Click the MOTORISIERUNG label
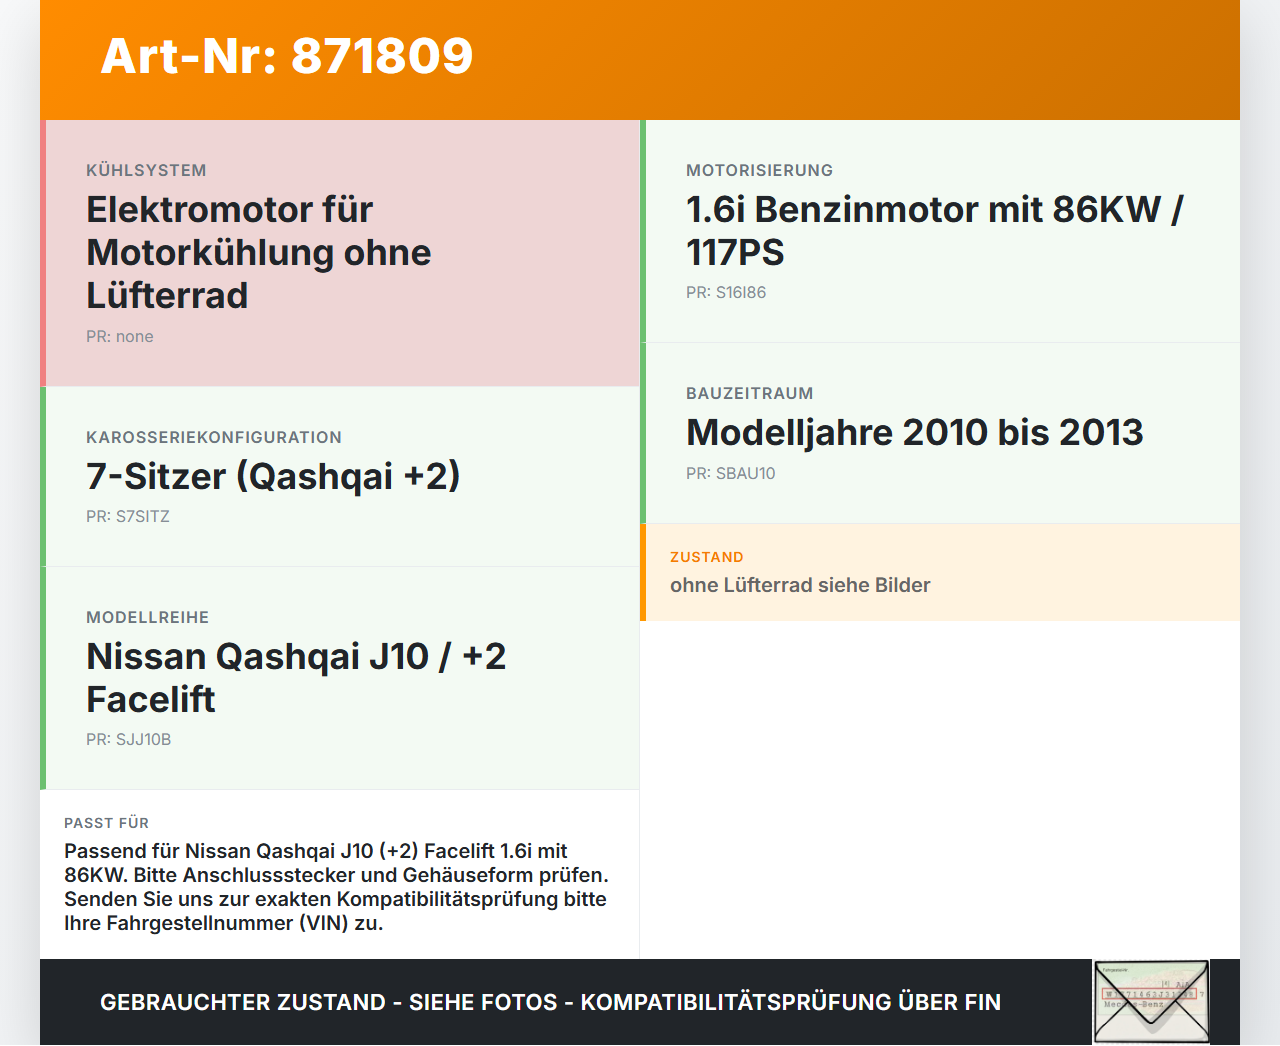This screenshot has height=1046, width=1280. tap(760, 171)
